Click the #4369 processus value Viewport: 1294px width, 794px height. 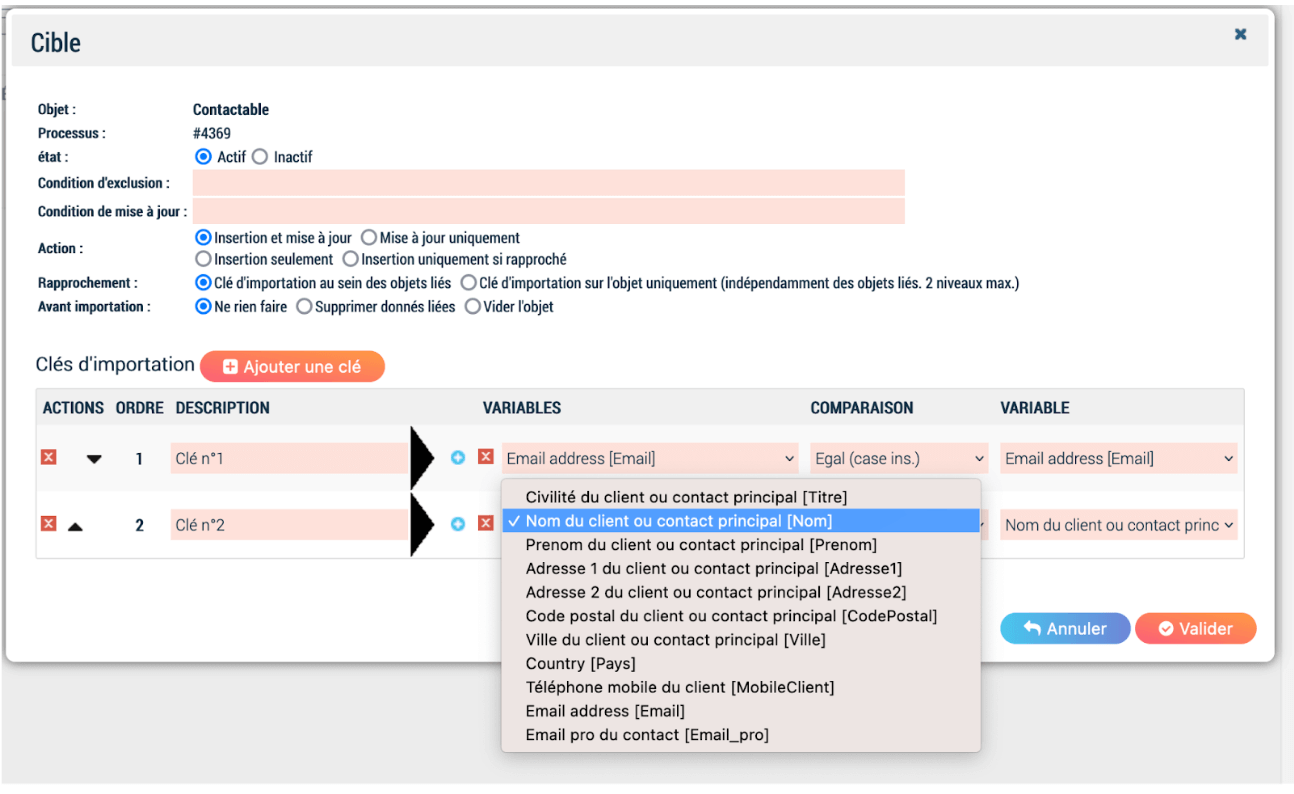[212, 133]
